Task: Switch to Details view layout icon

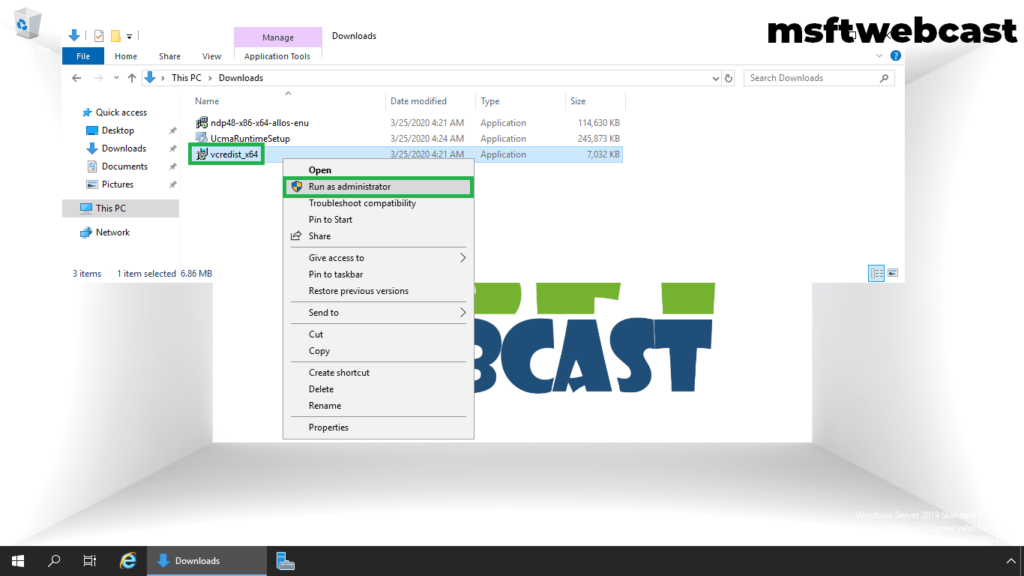Action: coord(876,273)
